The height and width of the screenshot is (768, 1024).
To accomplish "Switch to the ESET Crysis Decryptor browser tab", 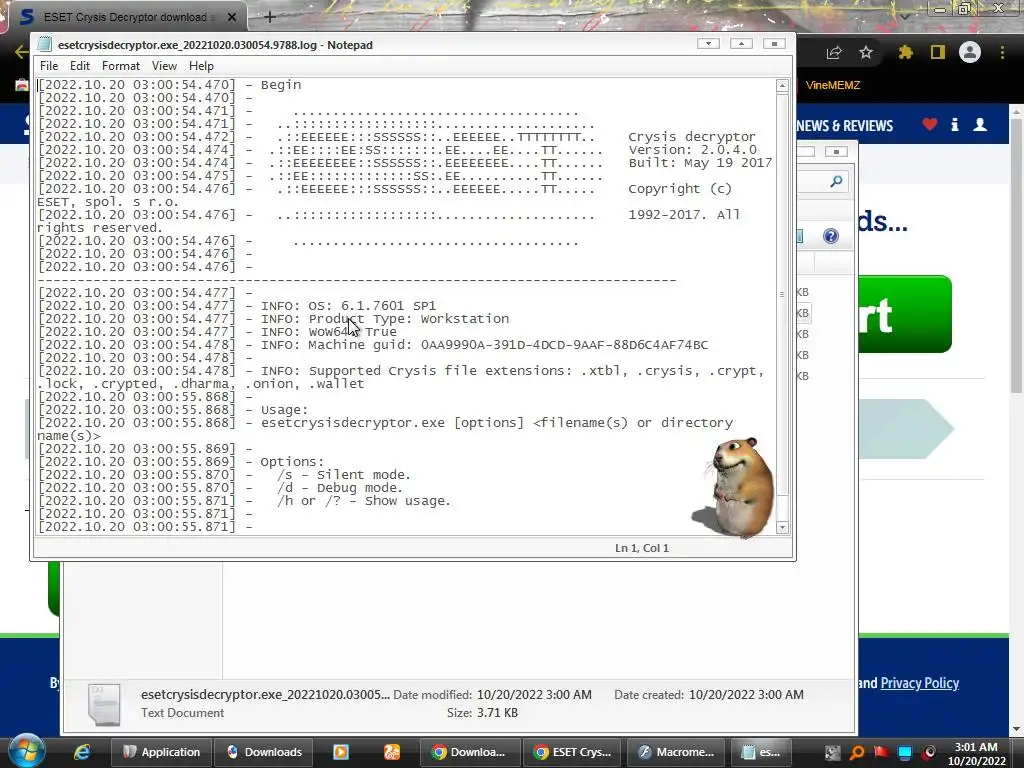I will click(124, 17).
